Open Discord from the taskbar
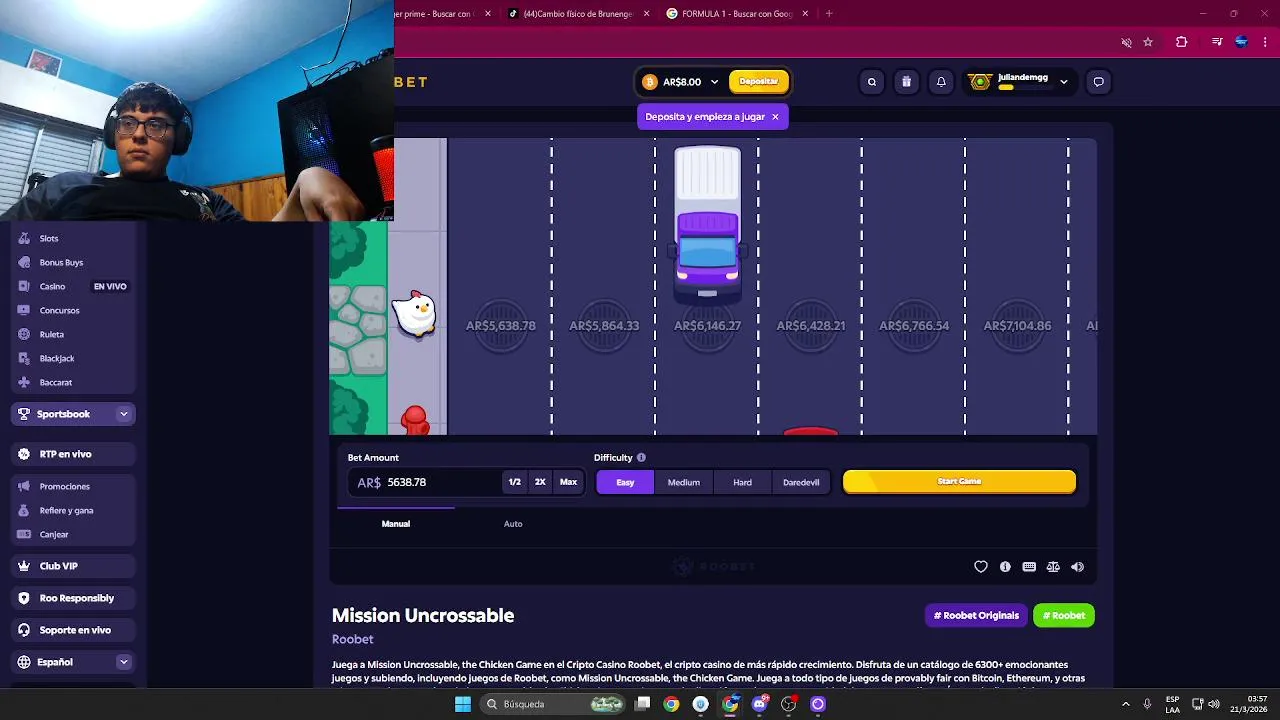 760,704
